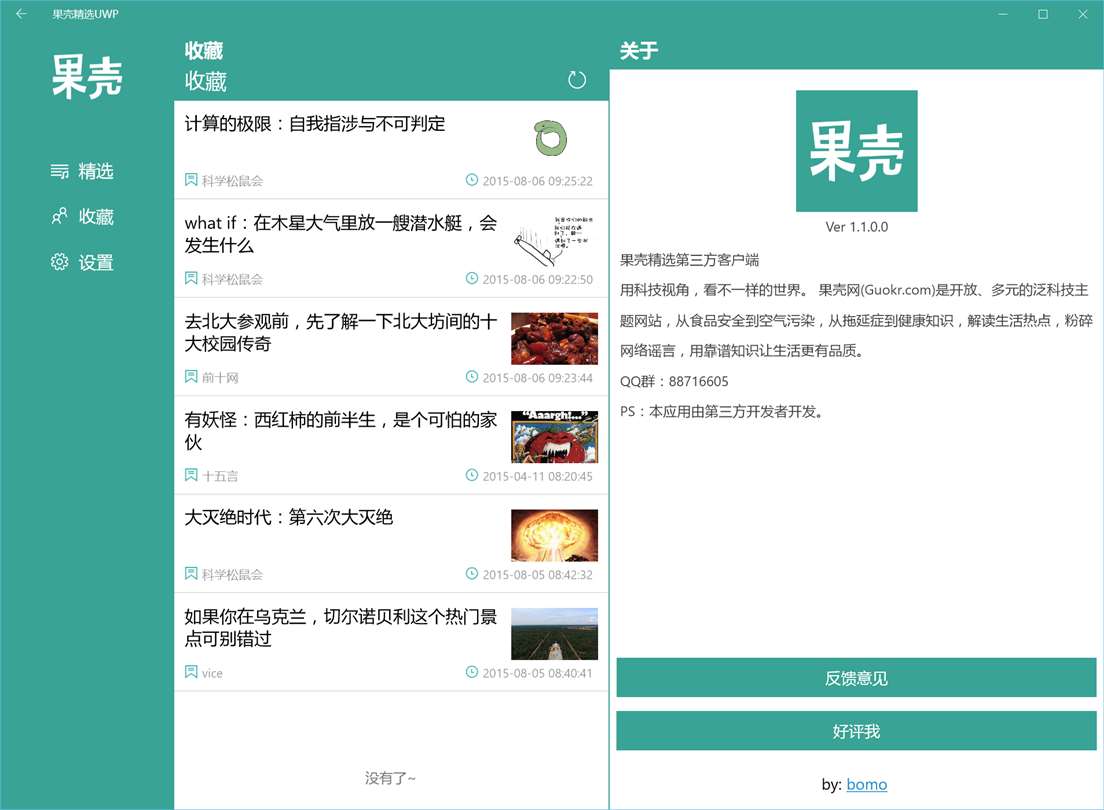1104x810 pixels.
Task: Click the back arrow in the title bar
Action: point(21,13)
